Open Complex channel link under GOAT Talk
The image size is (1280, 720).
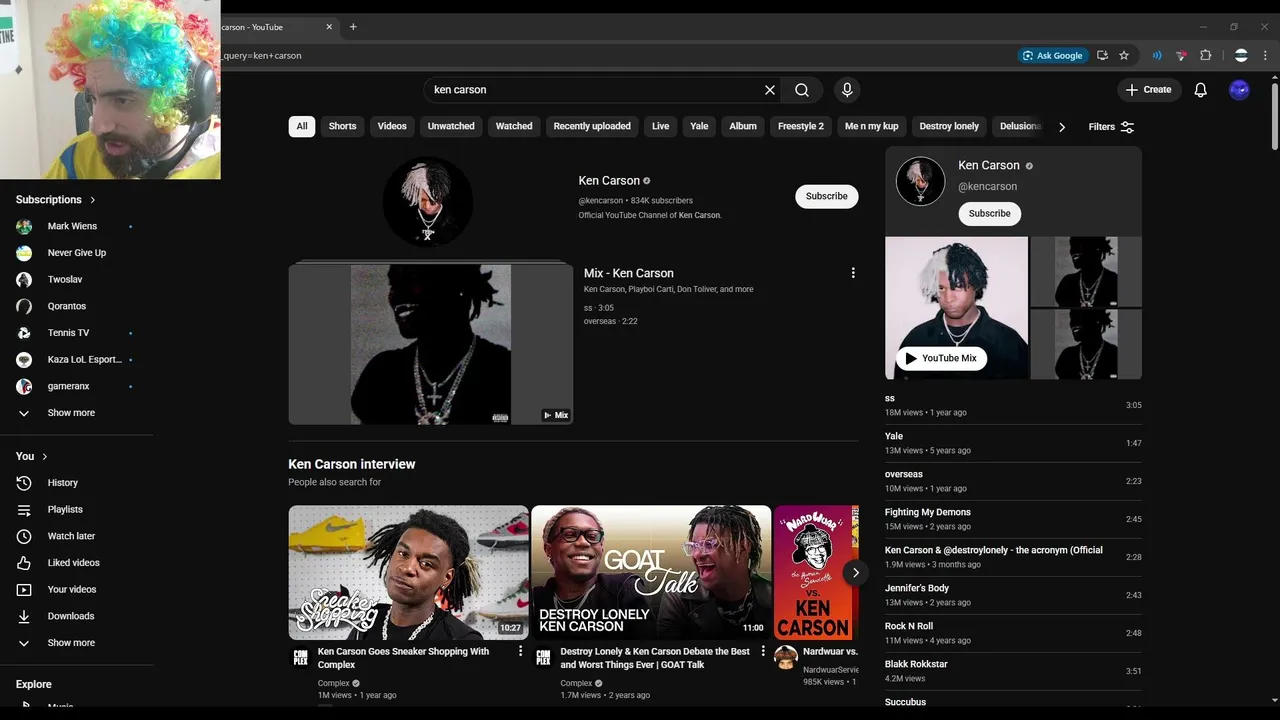576,683
